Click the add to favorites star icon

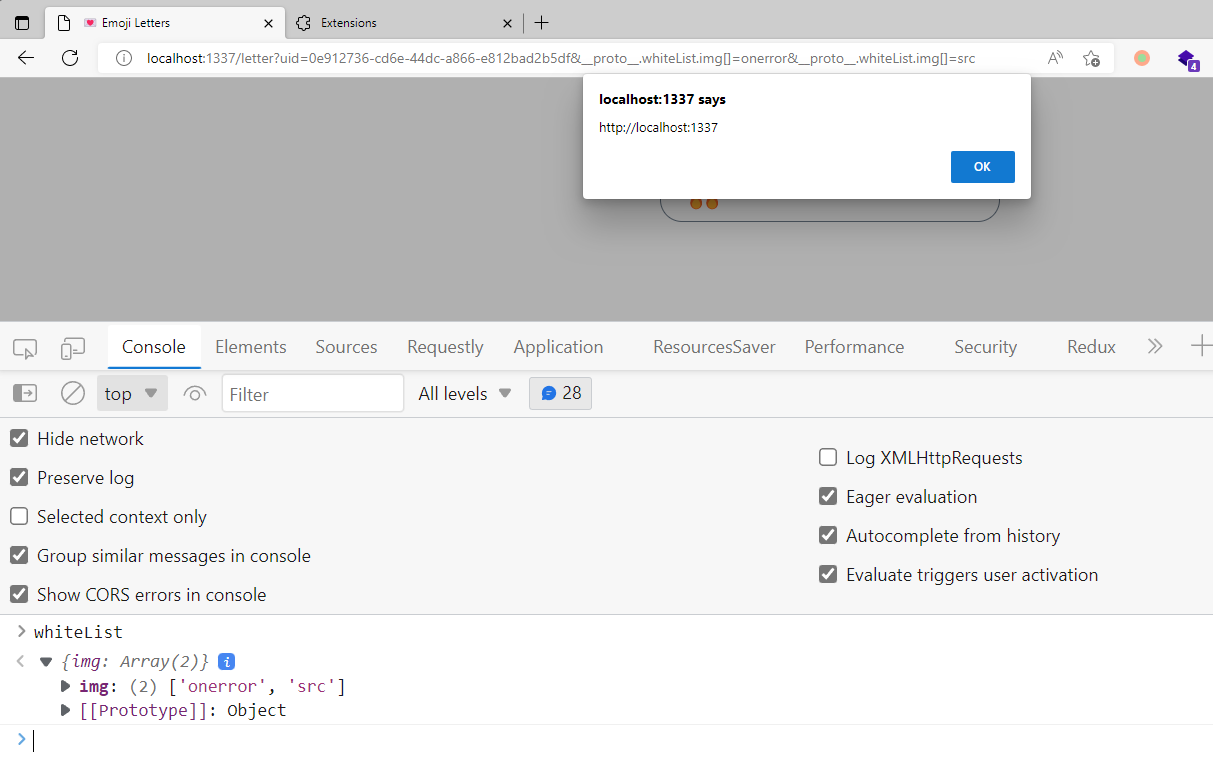tap(1091, 58)
